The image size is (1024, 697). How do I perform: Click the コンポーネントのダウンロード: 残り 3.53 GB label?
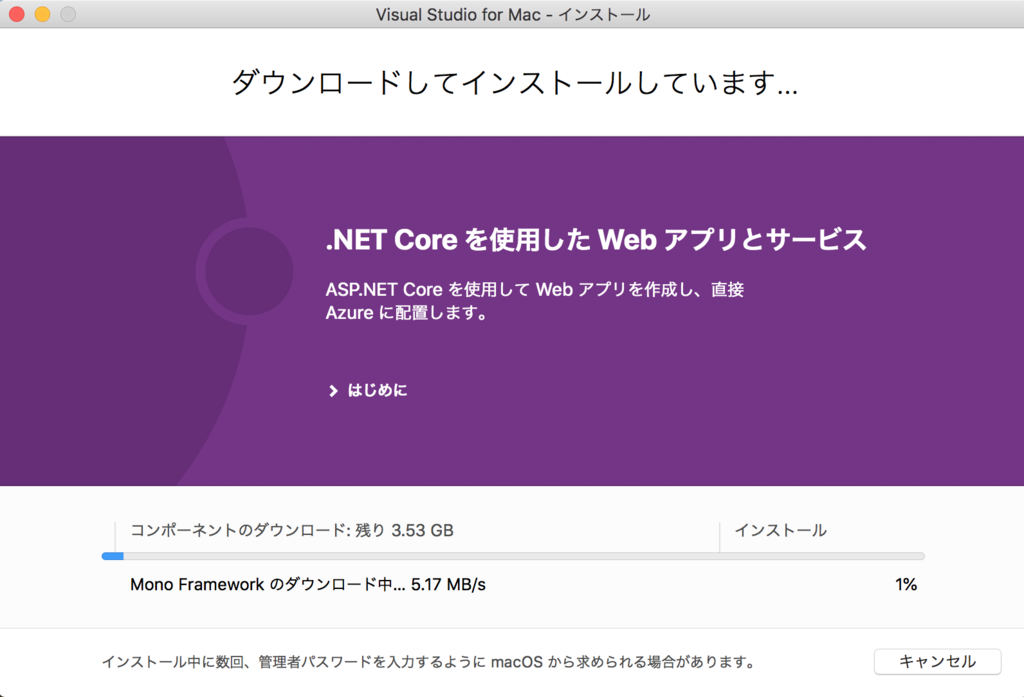291,530
